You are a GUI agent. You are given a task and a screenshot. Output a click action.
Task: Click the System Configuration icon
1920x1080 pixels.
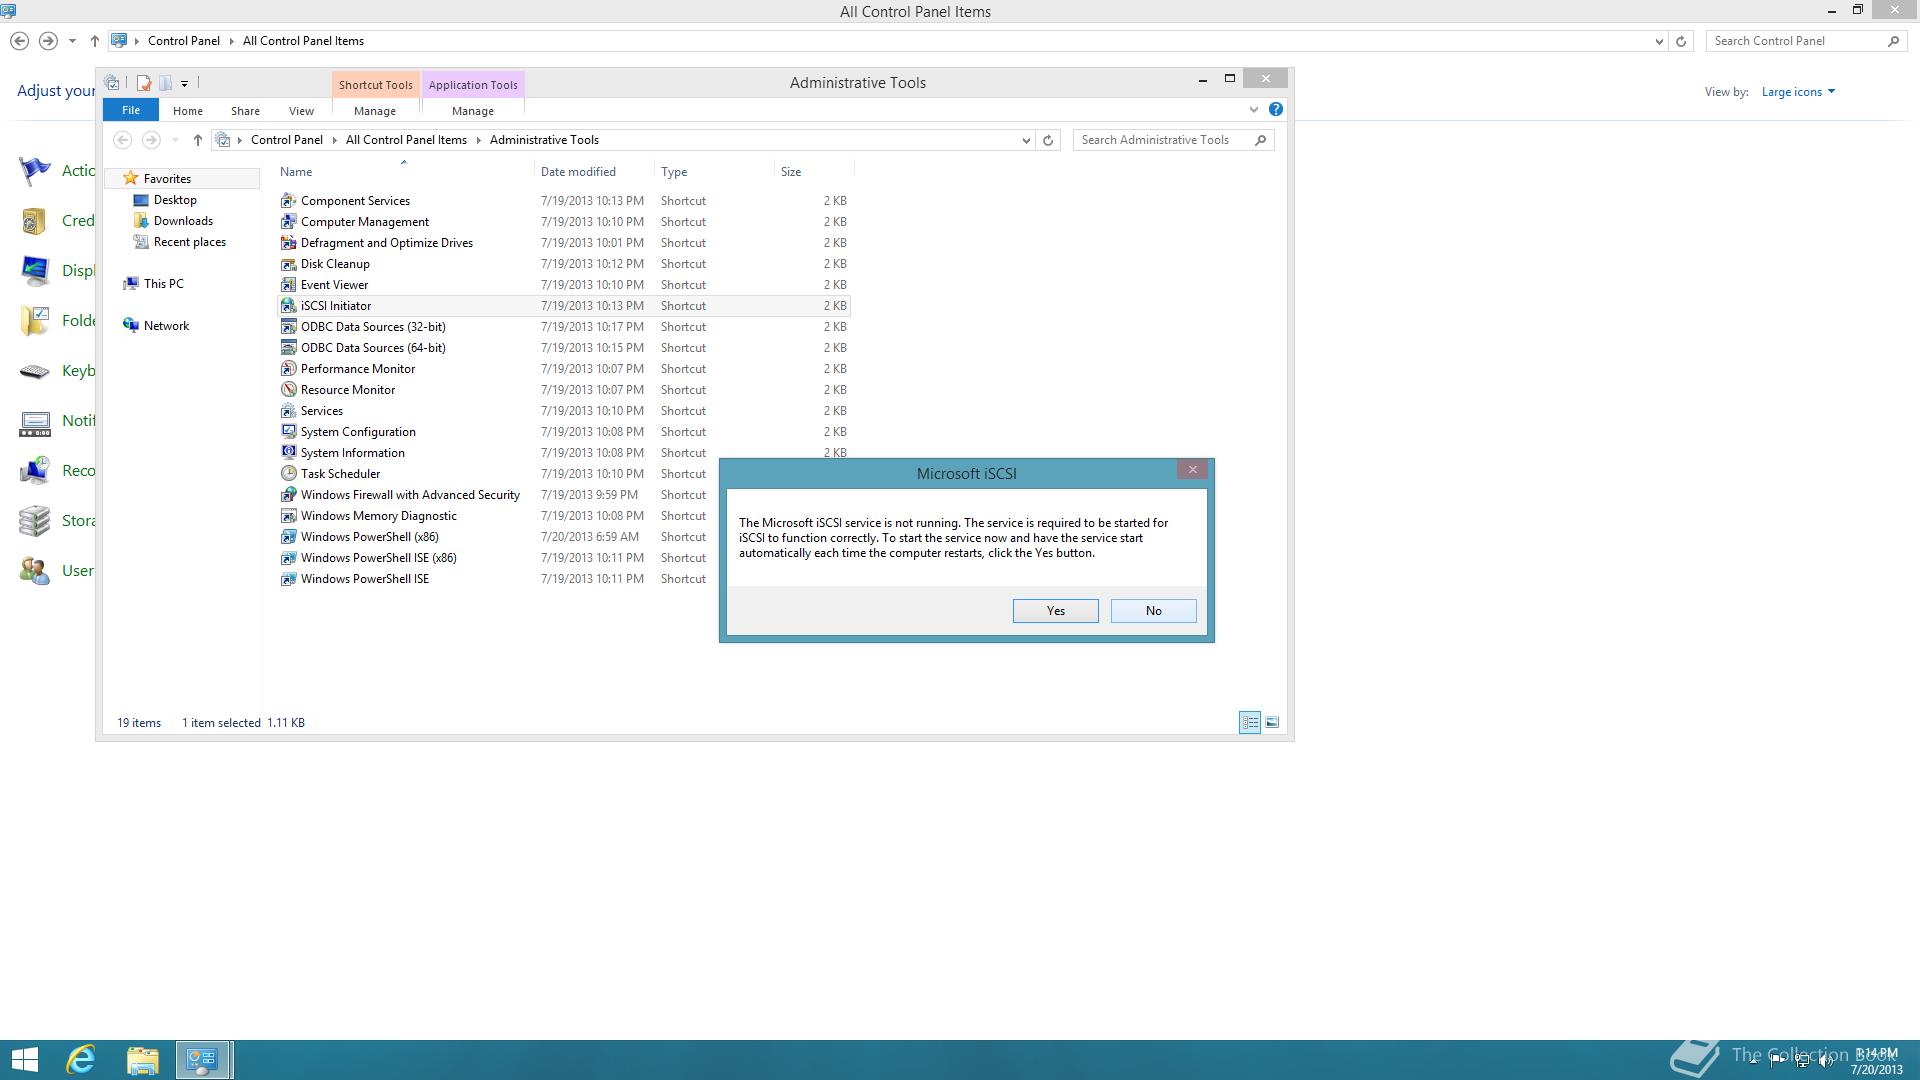pos(288,432)
